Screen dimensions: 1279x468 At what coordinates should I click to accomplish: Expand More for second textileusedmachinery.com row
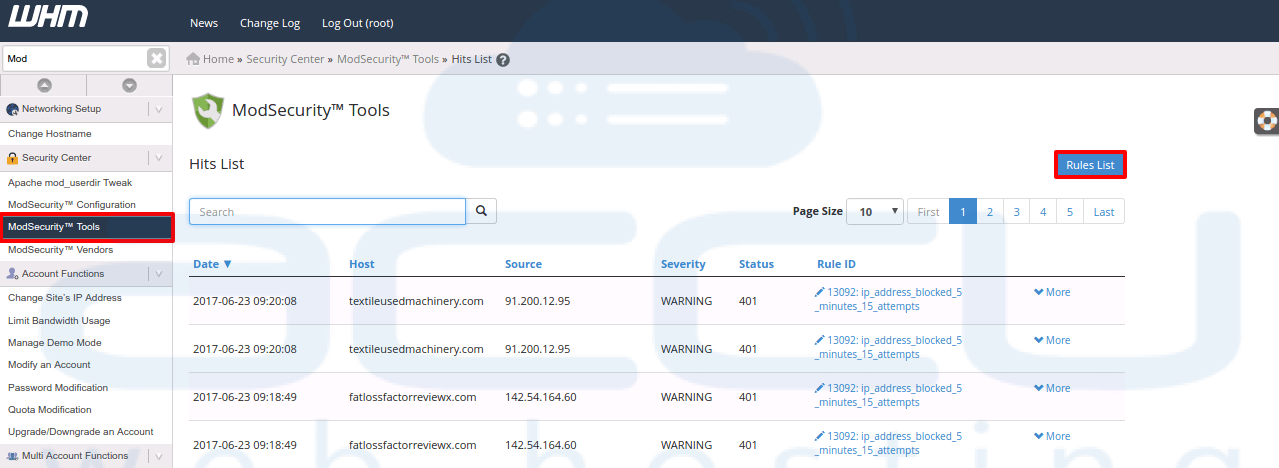pyautogui.click(x=1052, y=340)
